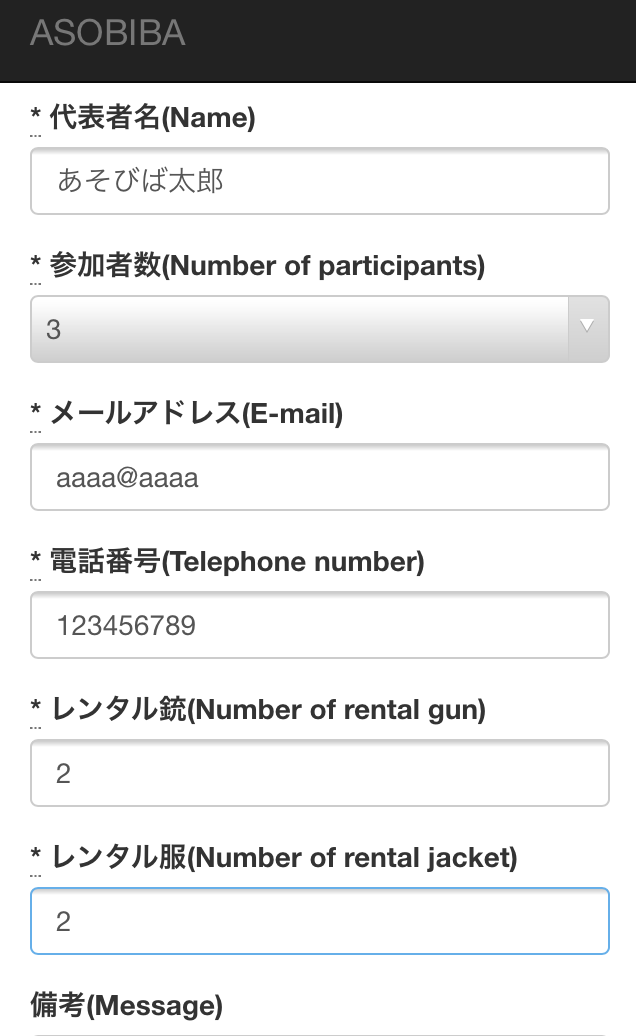
Task: Focus the E-mail field containing aaaa@aaaa
Action: (x=320, y=477)
